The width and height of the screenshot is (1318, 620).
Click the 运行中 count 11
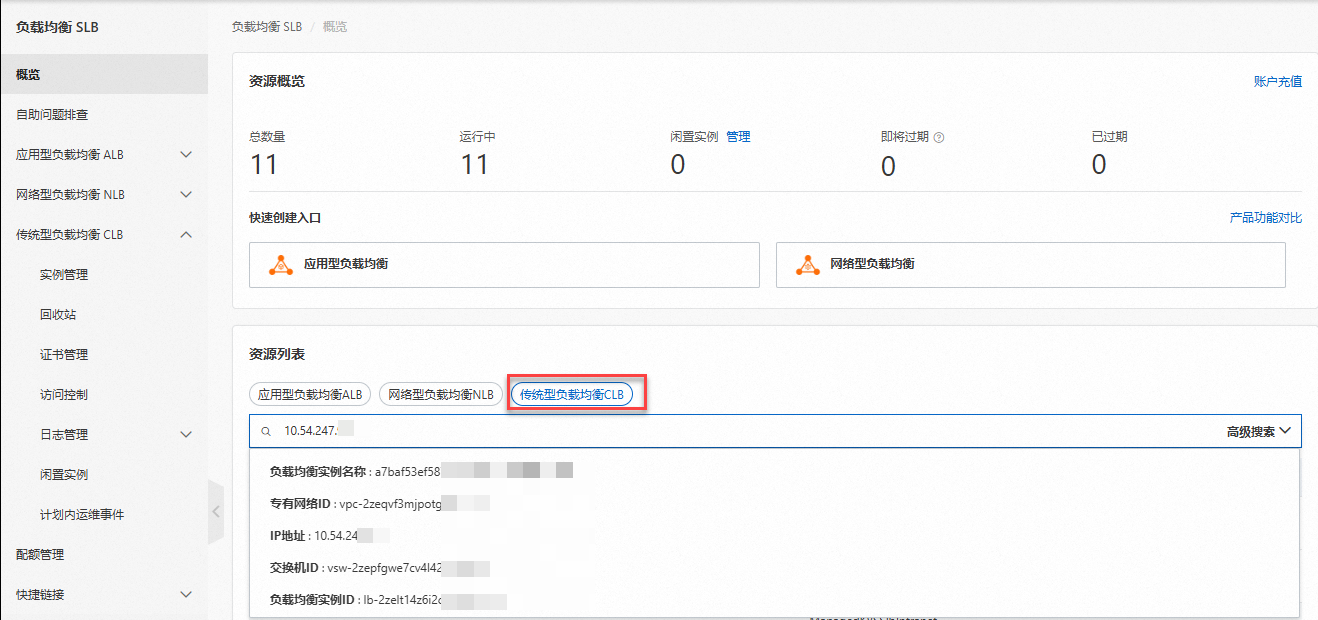474,165
